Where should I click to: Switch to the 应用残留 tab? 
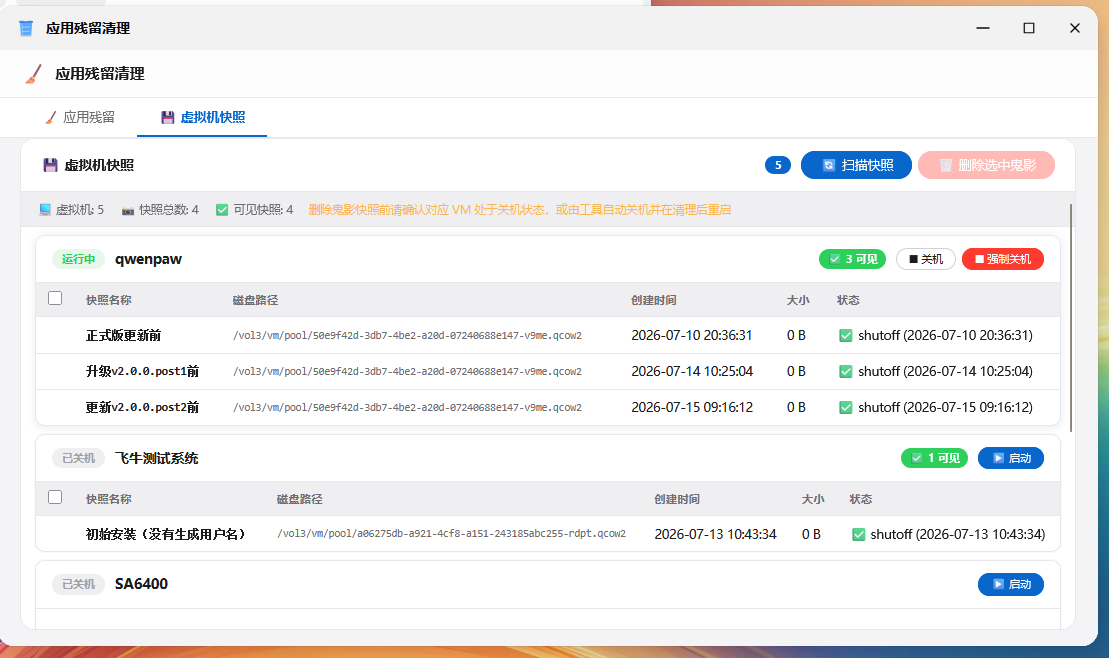[79, 117]
